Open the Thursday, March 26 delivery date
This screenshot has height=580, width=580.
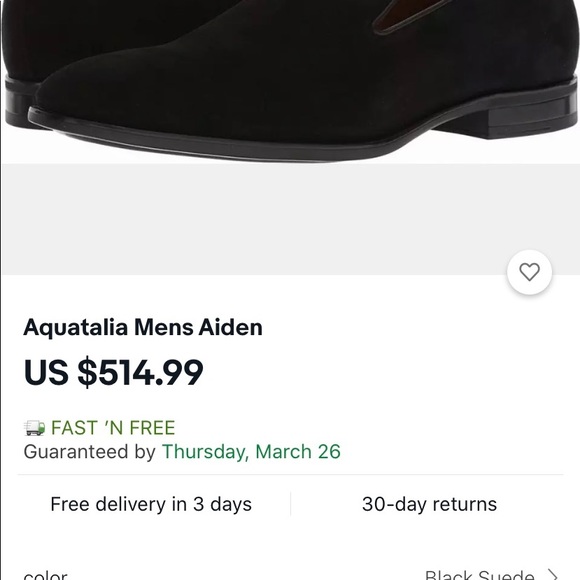point(251,452)
